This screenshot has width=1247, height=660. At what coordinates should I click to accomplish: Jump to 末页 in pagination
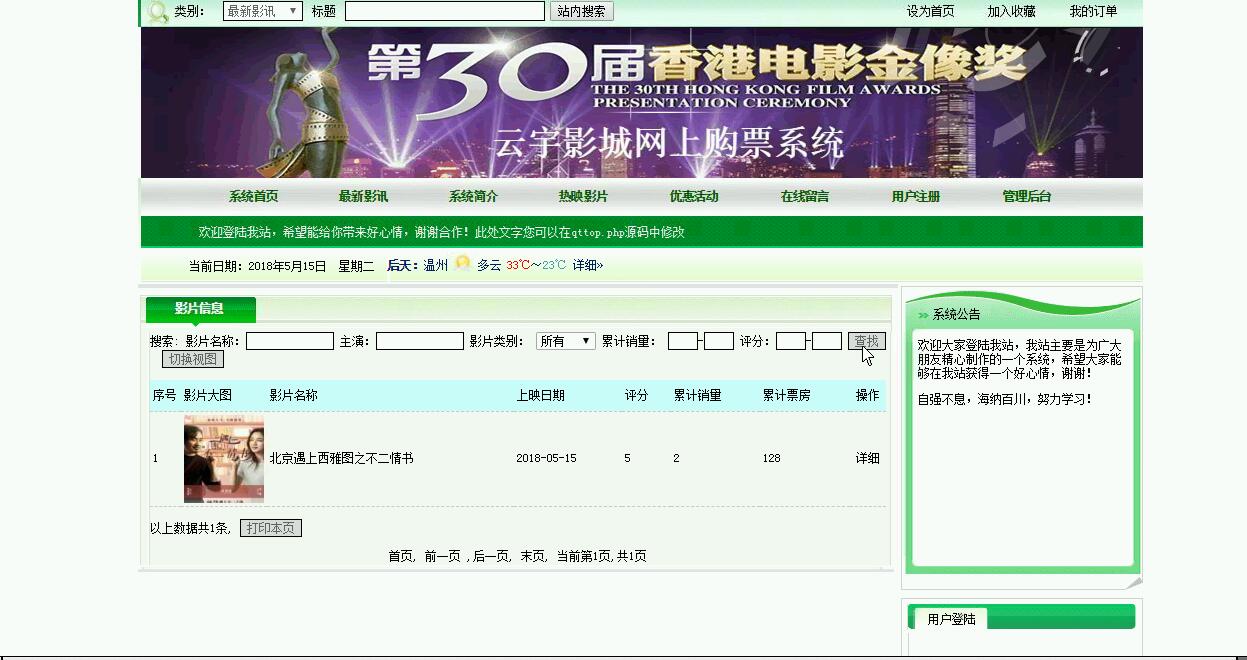[x=532, y=556]
